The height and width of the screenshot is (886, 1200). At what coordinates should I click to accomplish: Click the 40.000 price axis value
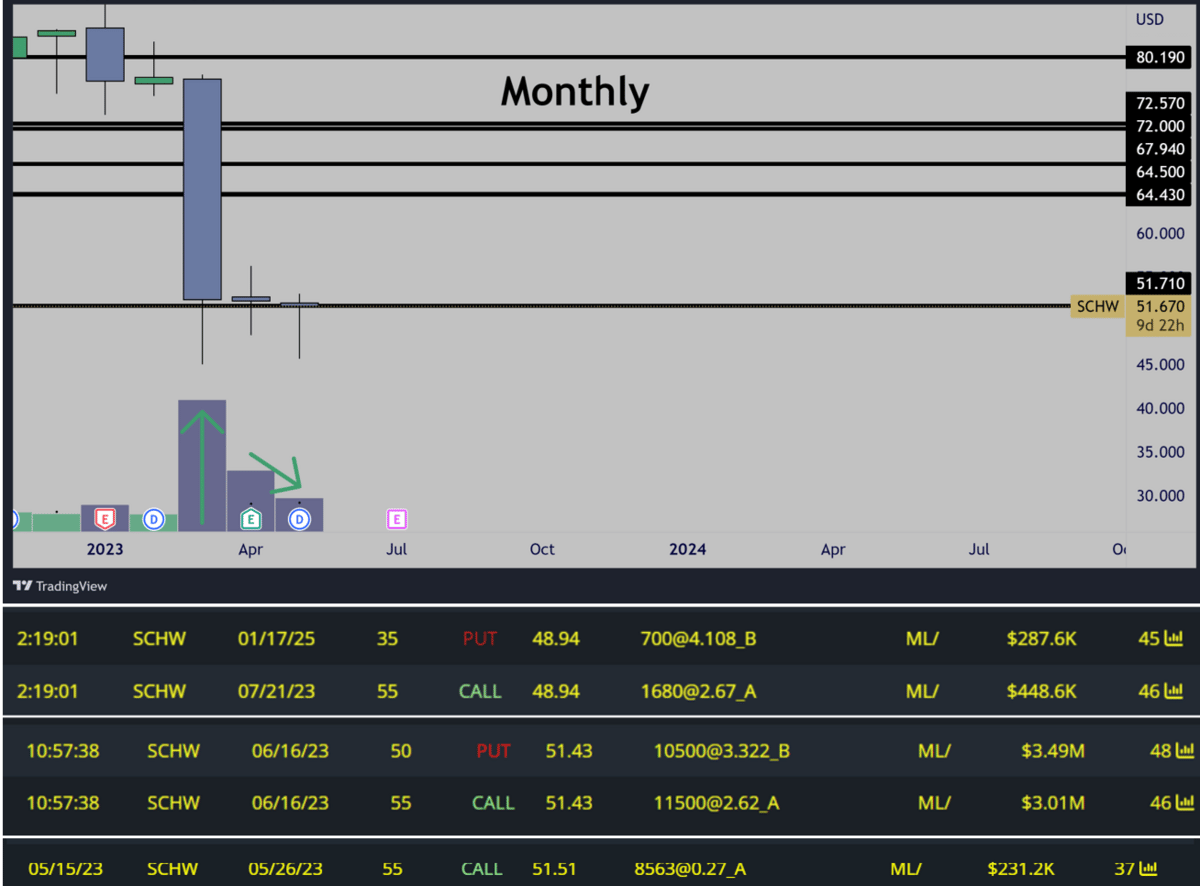1160,408
